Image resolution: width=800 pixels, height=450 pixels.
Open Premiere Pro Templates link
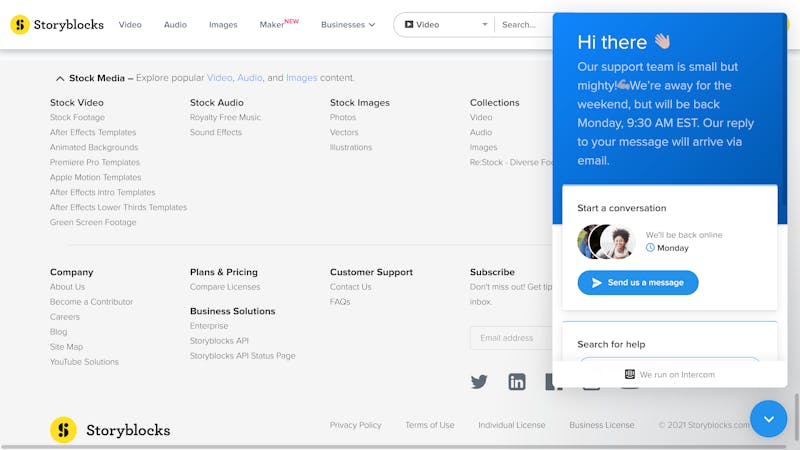tap(94, 162)
